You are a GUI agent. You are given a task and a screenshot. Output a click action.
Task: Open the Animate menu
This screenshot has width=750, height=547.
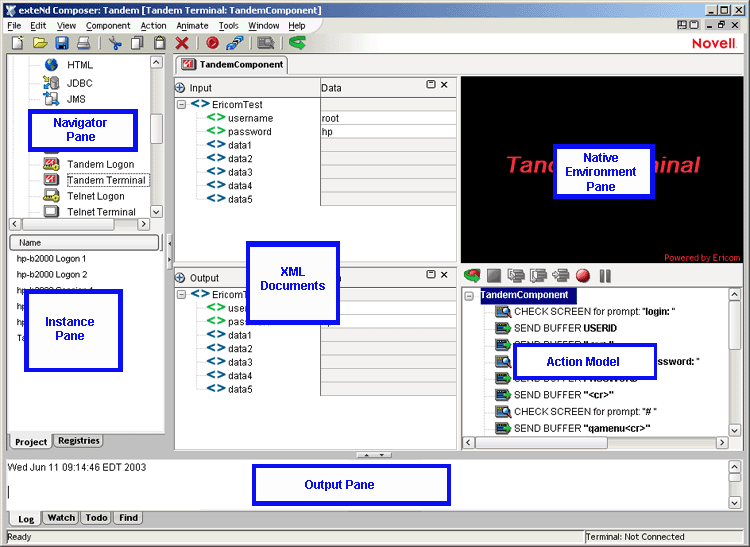(192, 25)
